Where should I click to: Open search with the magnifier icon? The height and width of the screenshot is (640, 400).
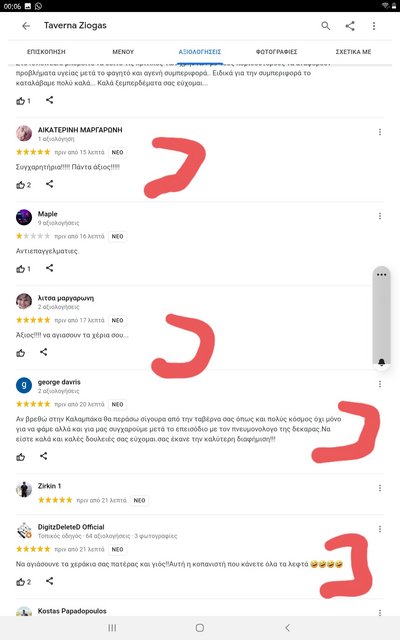click(325, 26)
